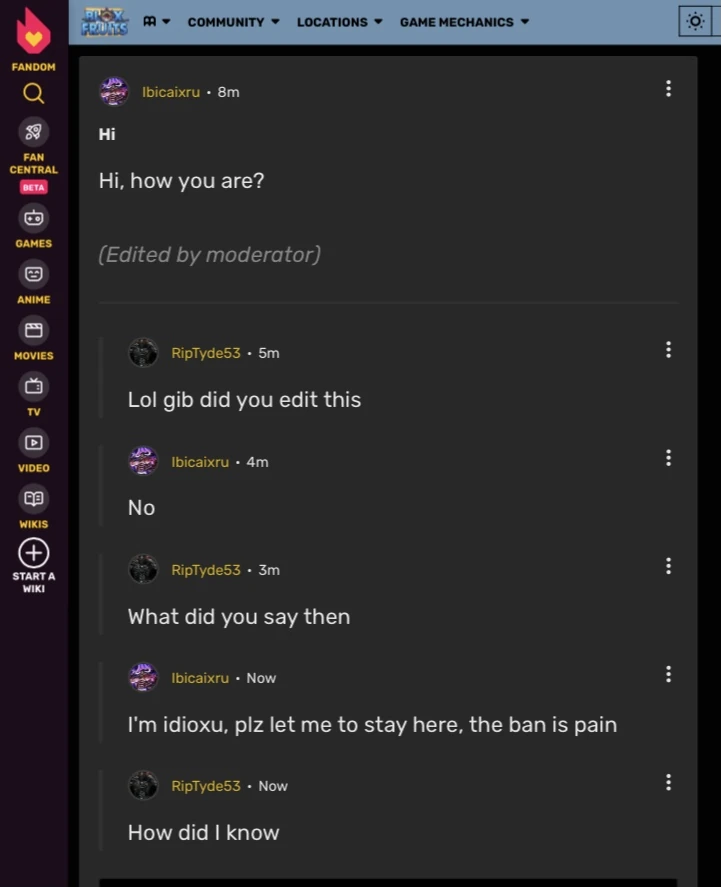Open Fan Central rocket icon
The image size is (721, 887).
coord(33,132)
